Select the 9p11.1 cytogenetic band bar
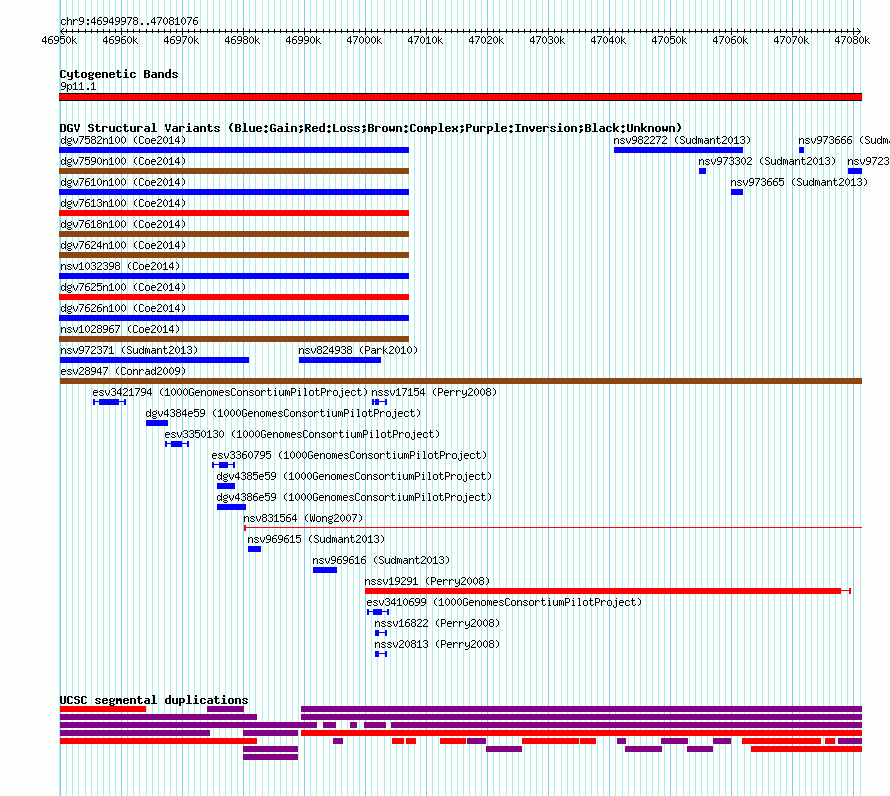 click(x=460, y=97)
